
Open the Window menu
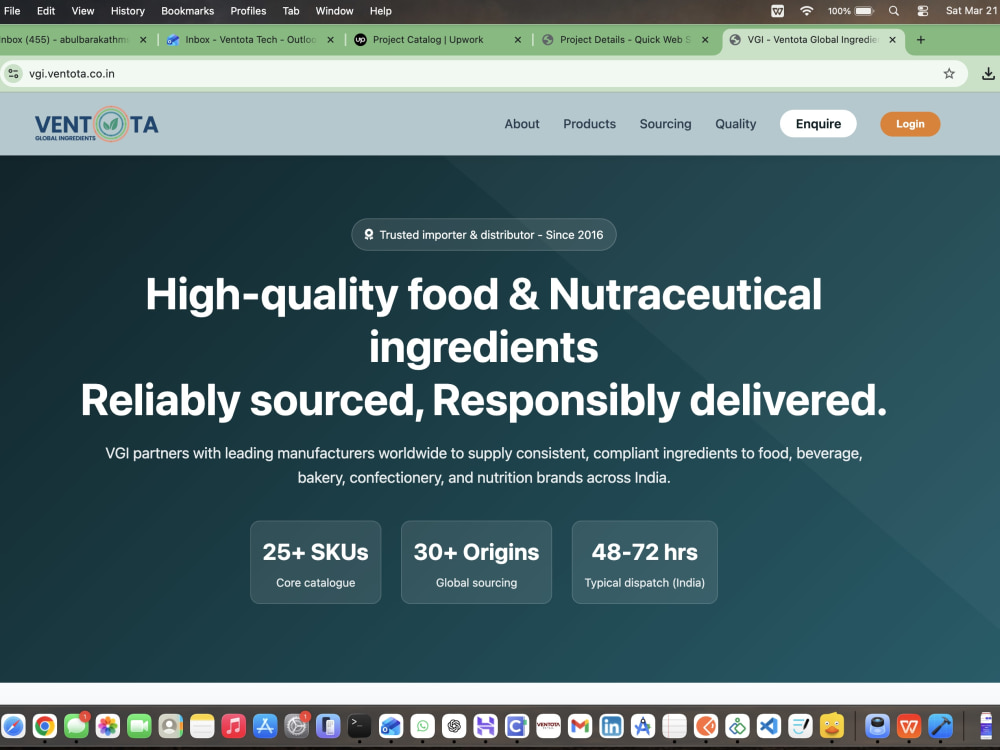pyautogui.click(x=334, y=11)
